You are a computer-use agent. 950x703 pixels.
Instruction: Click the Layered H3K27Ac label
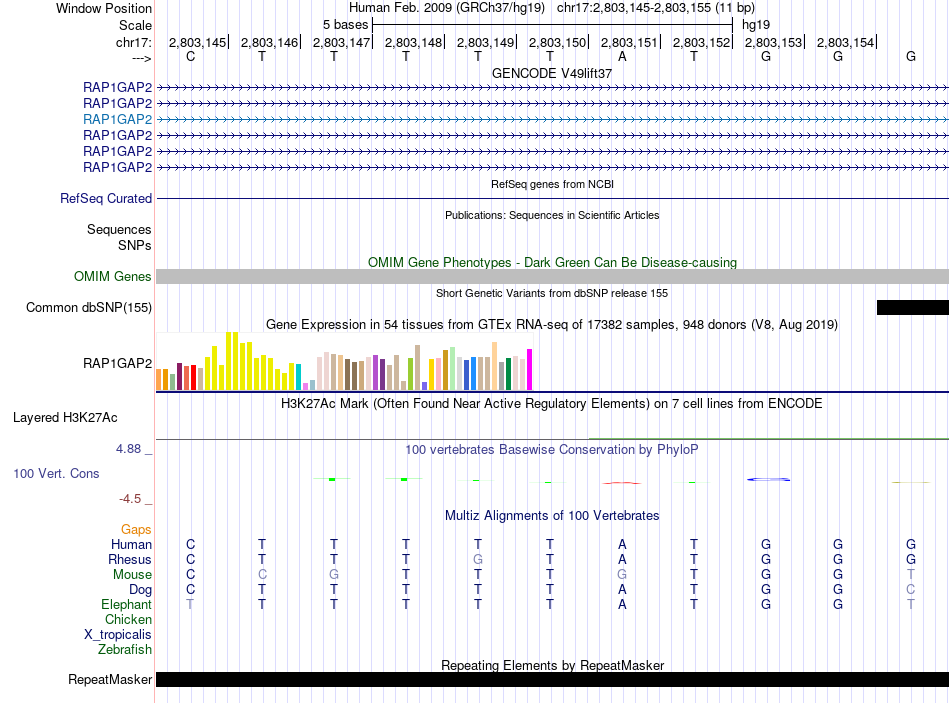tap(65, 418)
